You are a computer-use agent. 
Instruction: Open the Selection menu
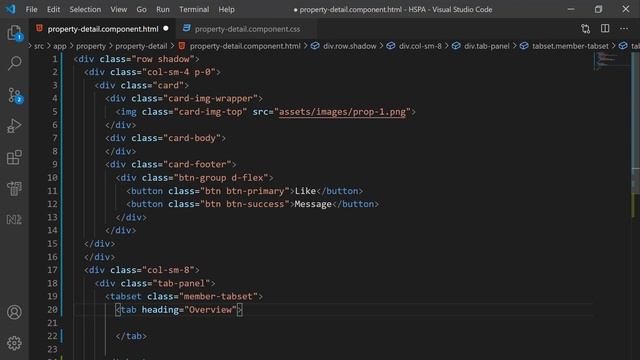(85, 9)
